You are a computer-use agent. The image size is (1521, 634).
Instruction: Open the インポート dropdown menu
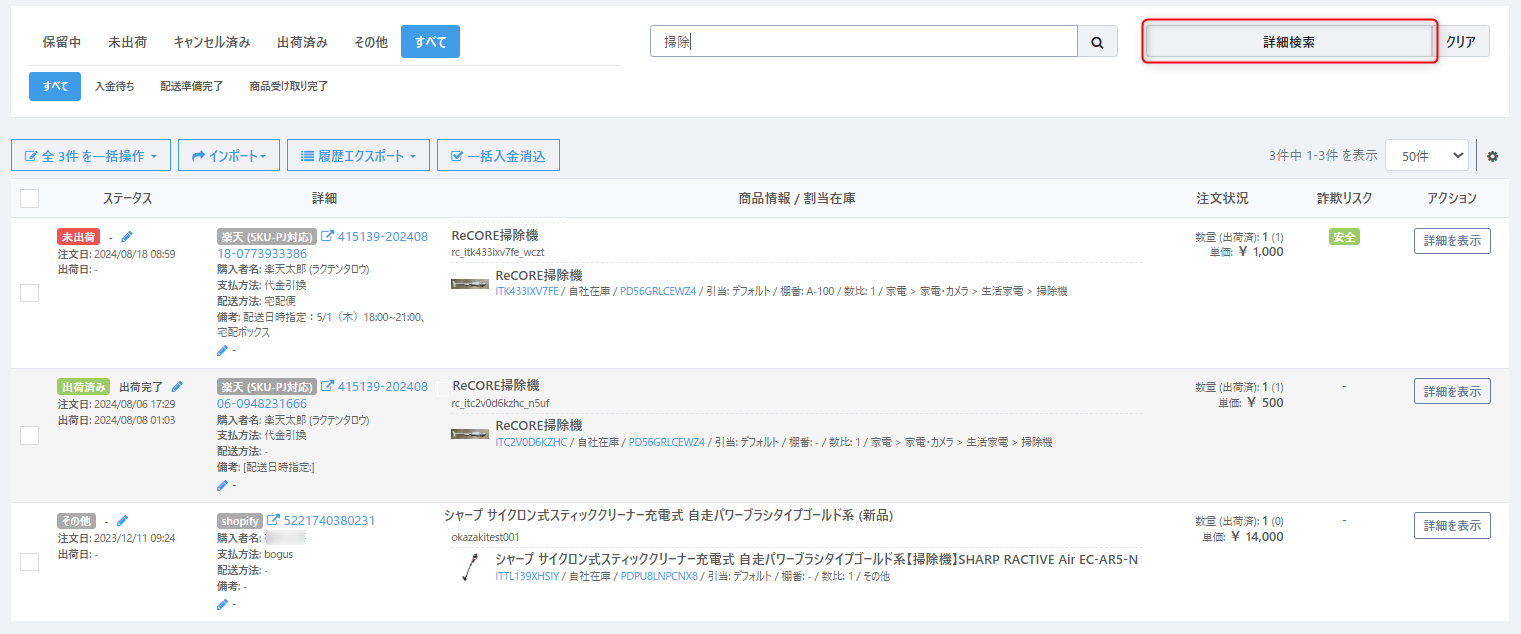click(x=229, y=156)
